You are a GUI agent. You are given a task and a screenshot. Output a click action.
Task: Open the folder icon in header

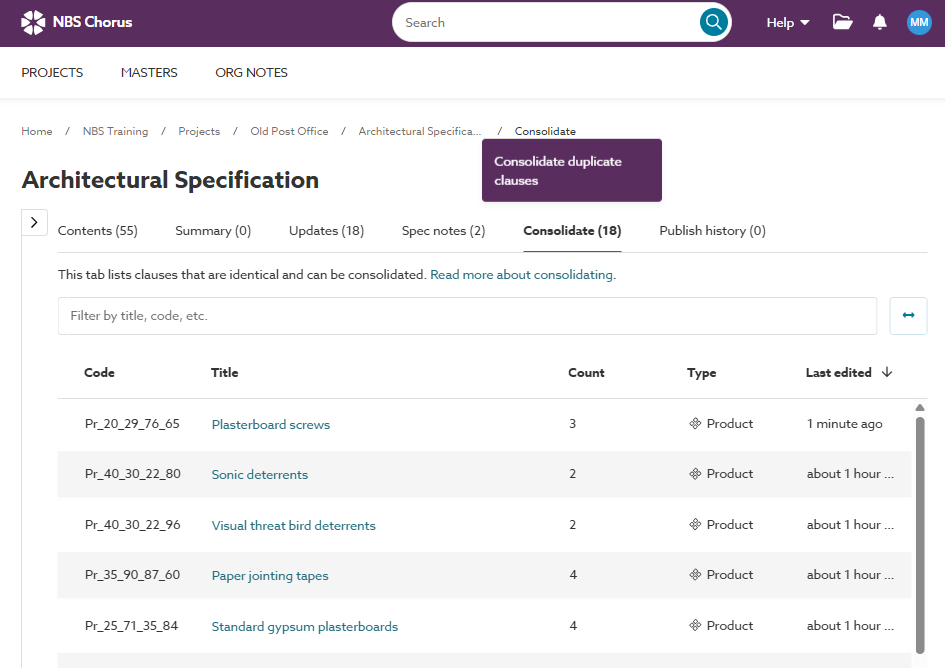[x=843, y=22]
